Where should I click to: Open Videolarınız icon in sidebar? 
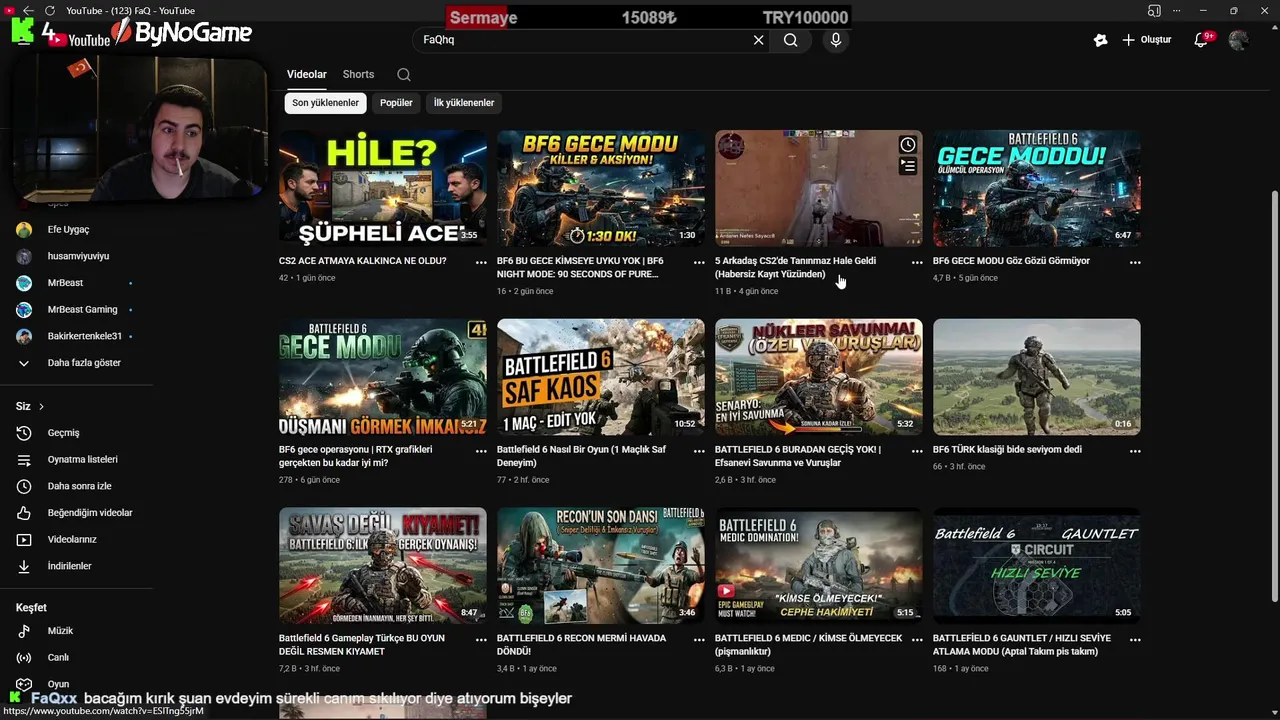click(x=24, y=540)
